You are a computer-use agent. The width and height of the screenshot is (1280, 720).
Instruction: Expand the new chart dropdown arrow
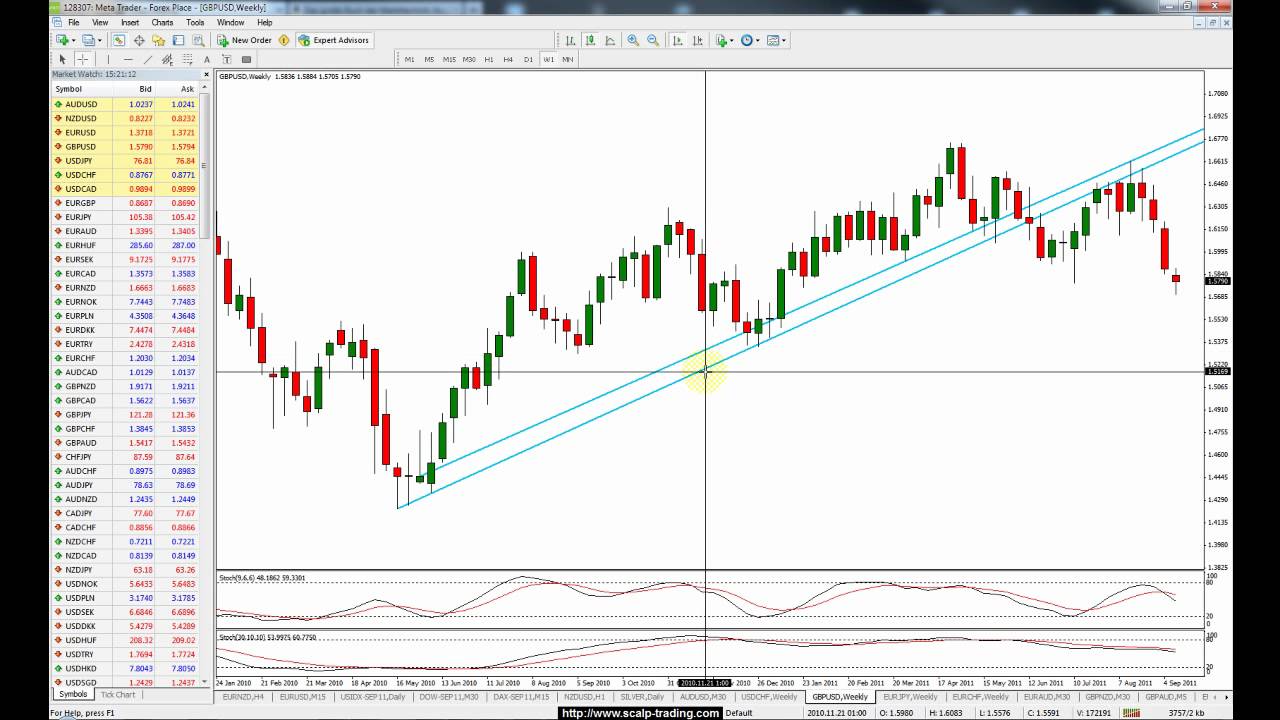click(73, 40)
